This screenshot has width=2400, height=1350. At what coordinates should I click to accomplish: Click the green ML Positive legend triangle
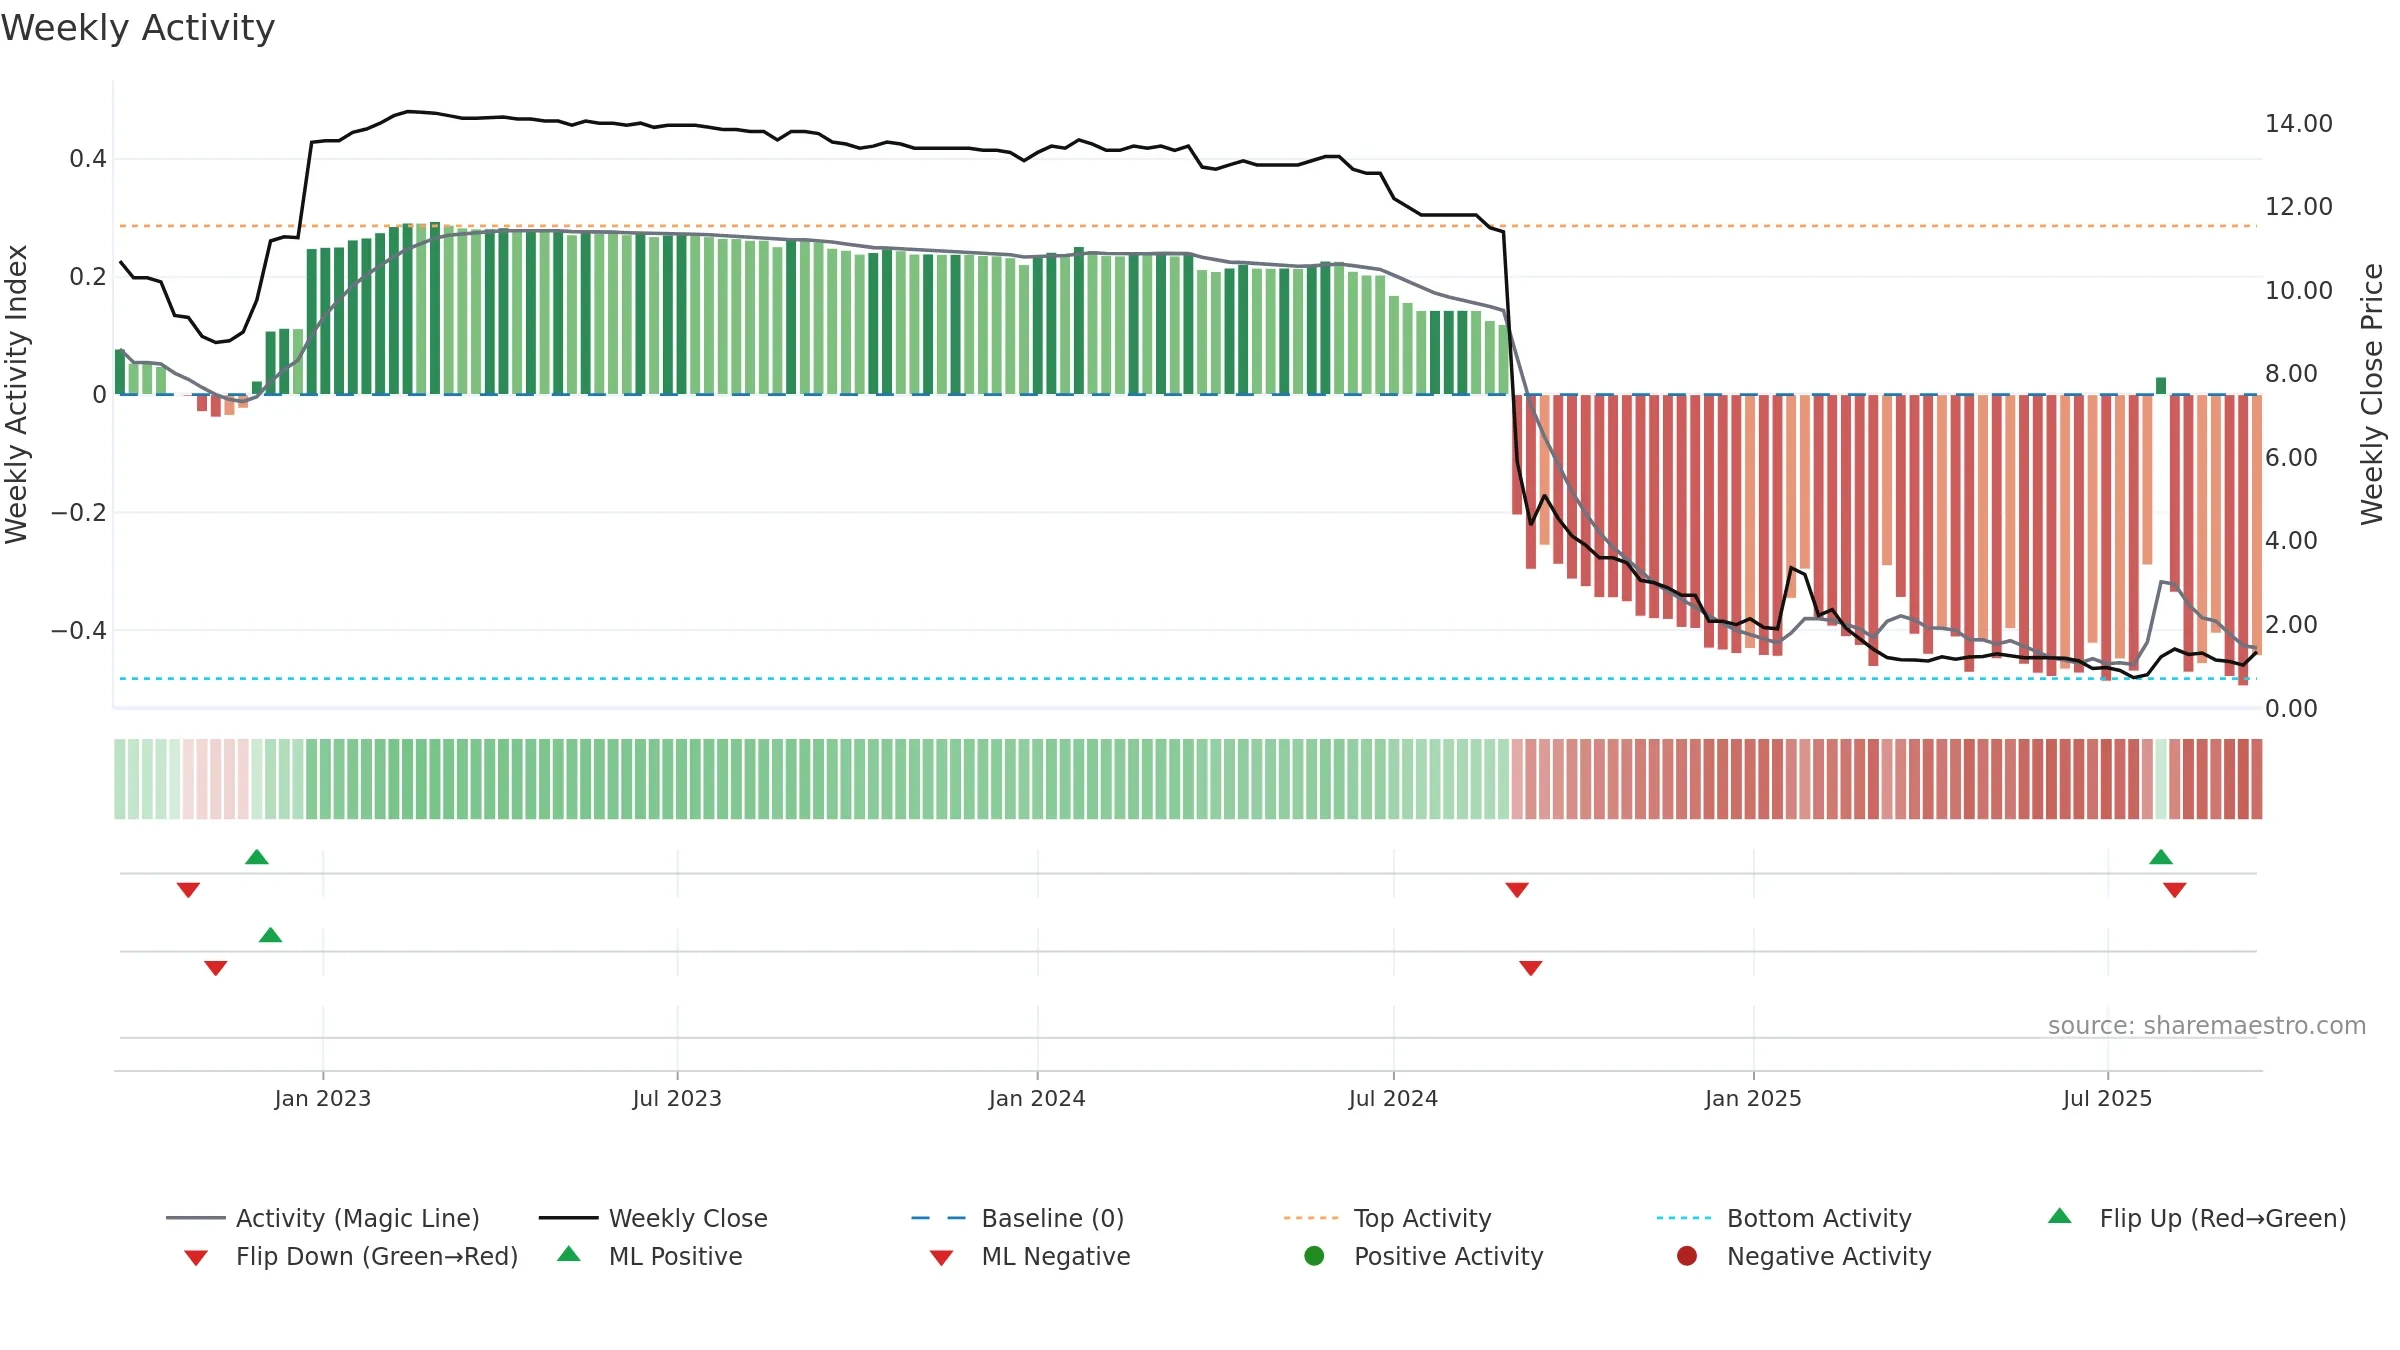(569, 1254)
